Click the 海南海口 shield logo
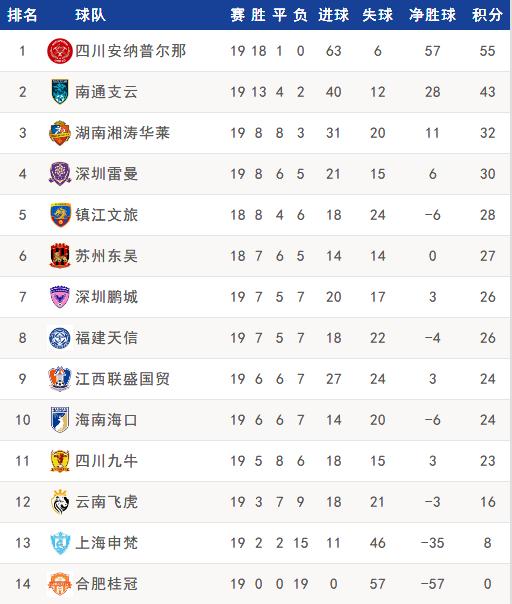 (x=60, y=419)
